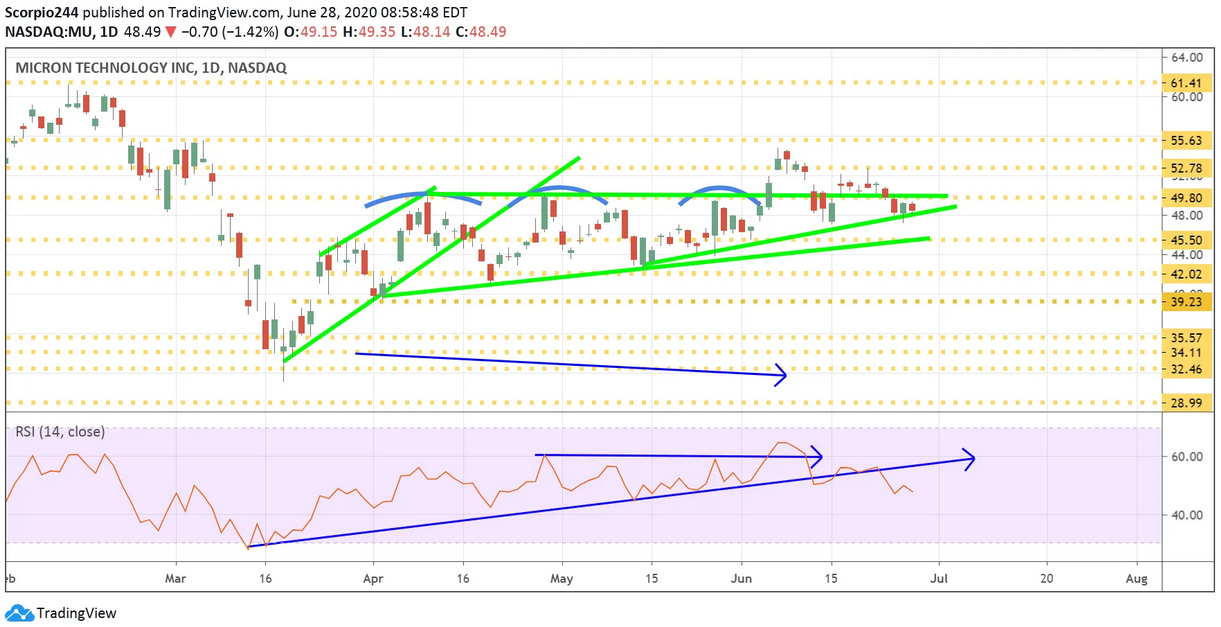Click the 16 date label between Apr and May
Image resolution: width=1221 pixels, height=627 pixels.
(x=465, y=578)
